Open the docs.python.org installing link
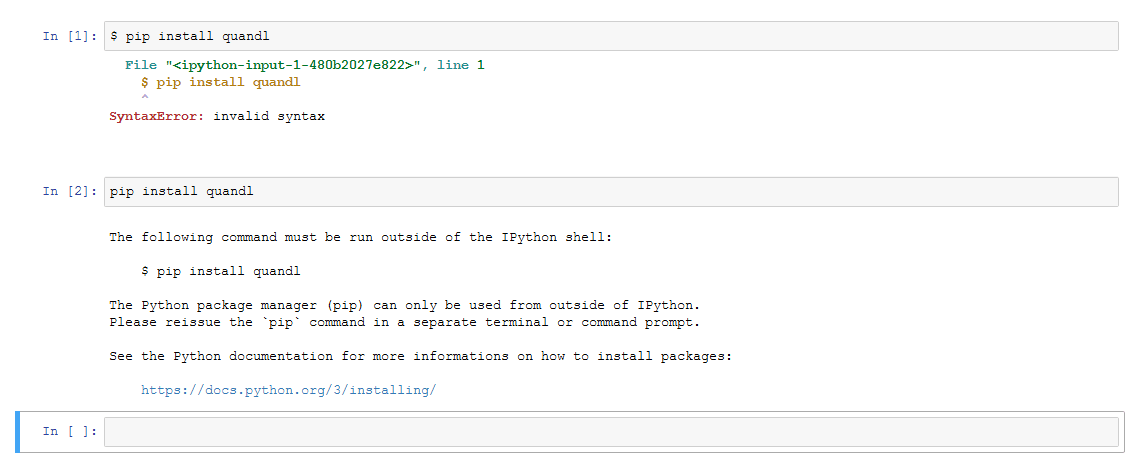 pos(288,390)
